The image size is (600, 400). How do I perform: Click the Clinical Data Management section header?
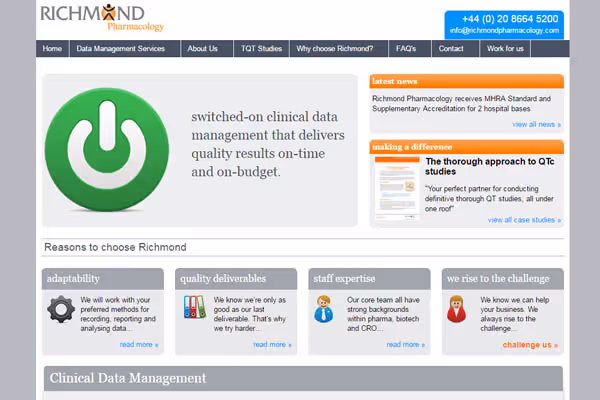pos(303,378)
